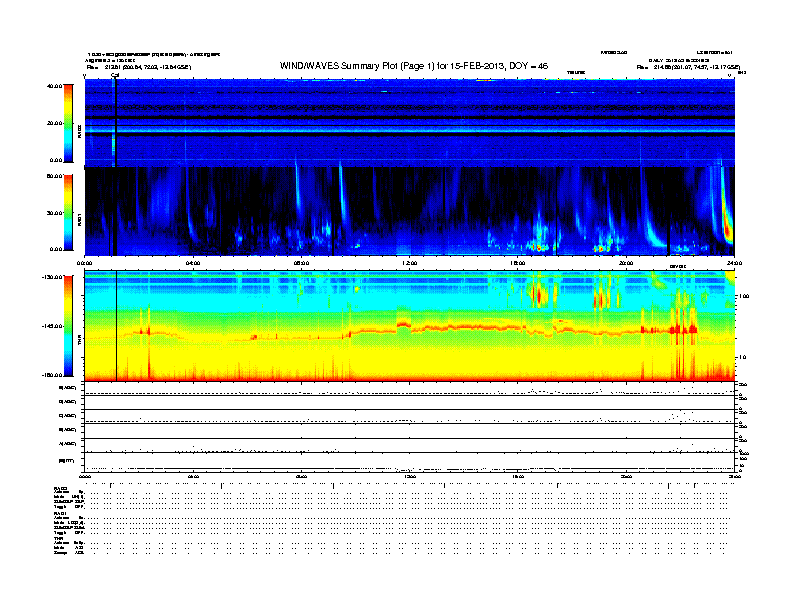Image resolution: width=792 pixels, height=612 pixels.
Task: Click the RAD1 vertical axis label
Action: [x=79, y=219]
